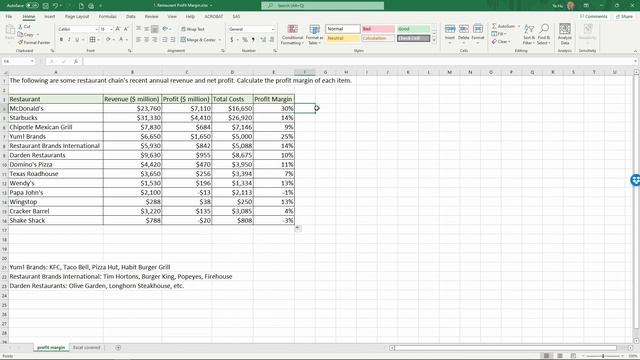Toggle Italic formatting

[x=69, y=40]
